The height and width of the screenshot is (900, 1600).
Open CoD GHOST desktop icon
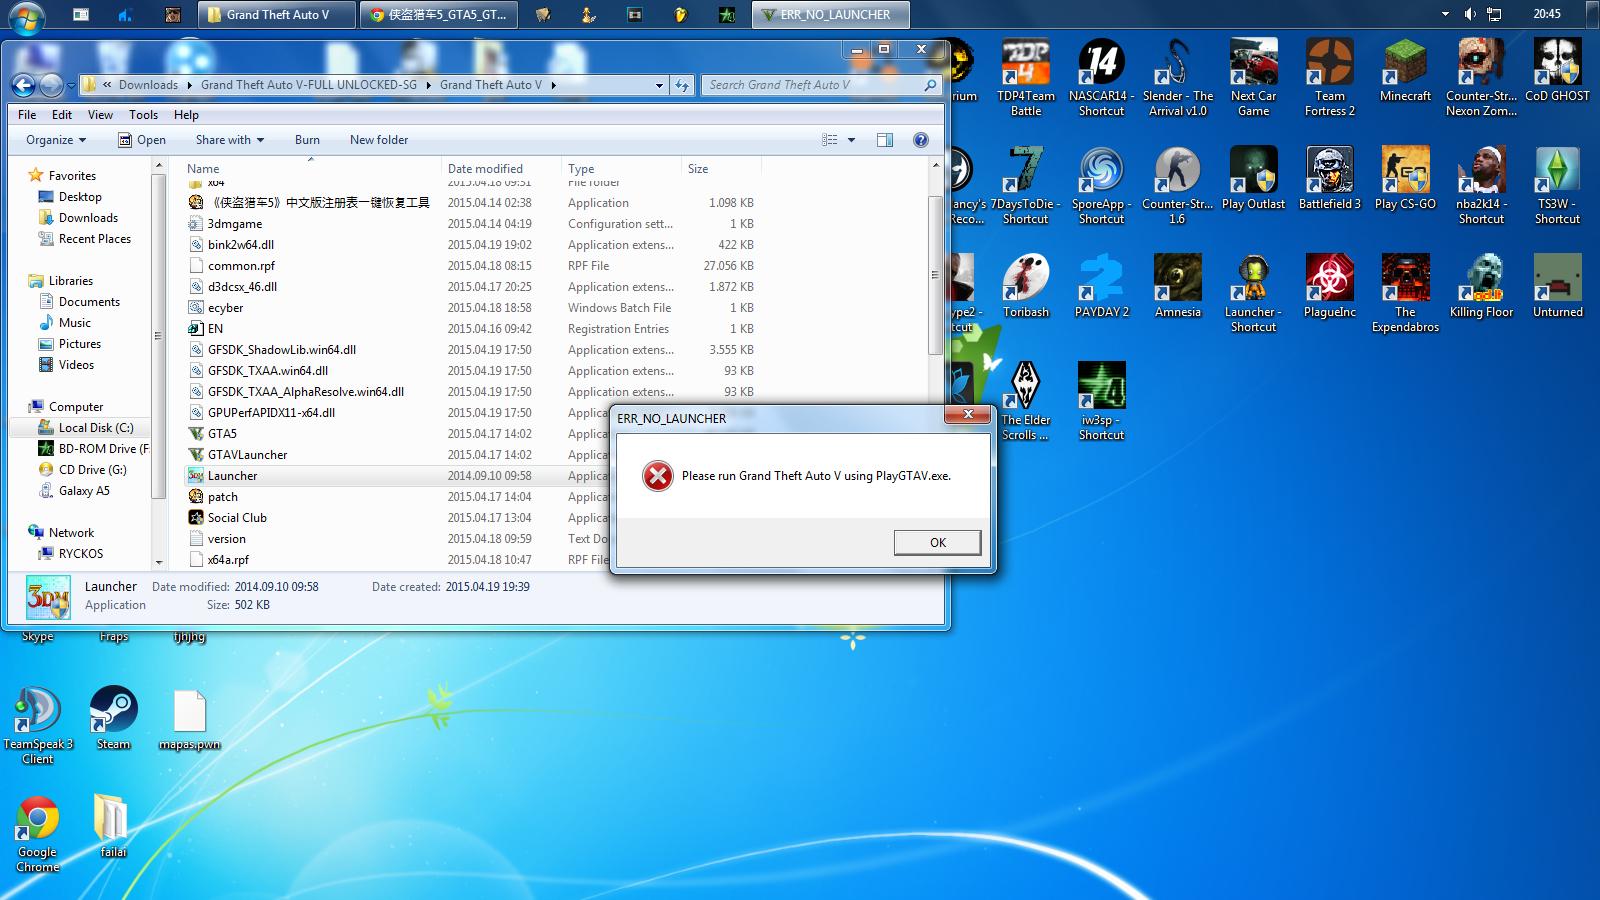coord(1557,71)
